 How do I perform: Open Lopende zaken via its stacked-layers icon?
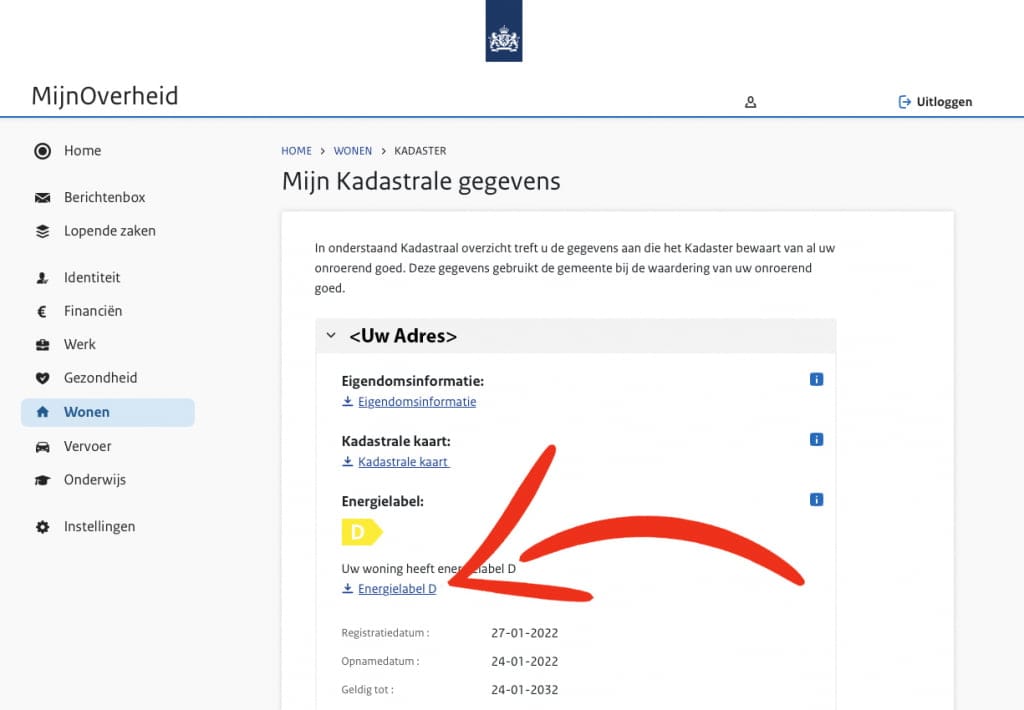click(42, 231)
